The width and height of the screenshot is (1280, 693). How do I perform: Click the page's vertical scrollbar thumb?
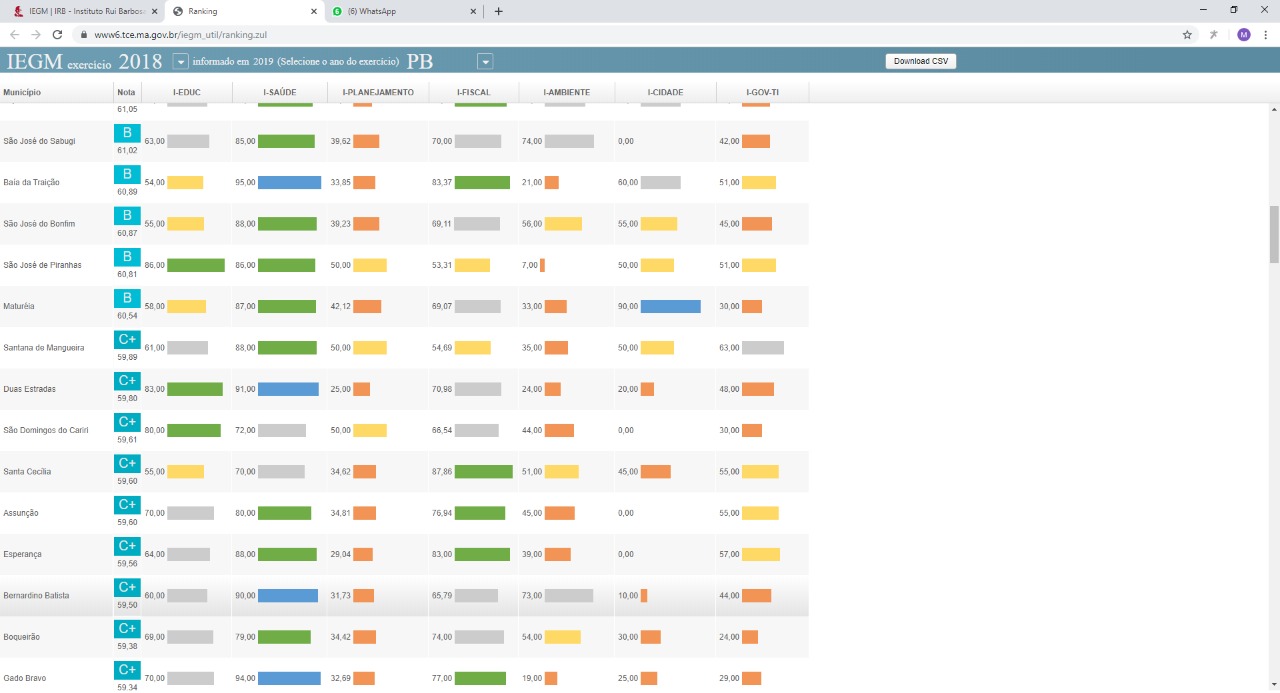[x=1274, y=234]
